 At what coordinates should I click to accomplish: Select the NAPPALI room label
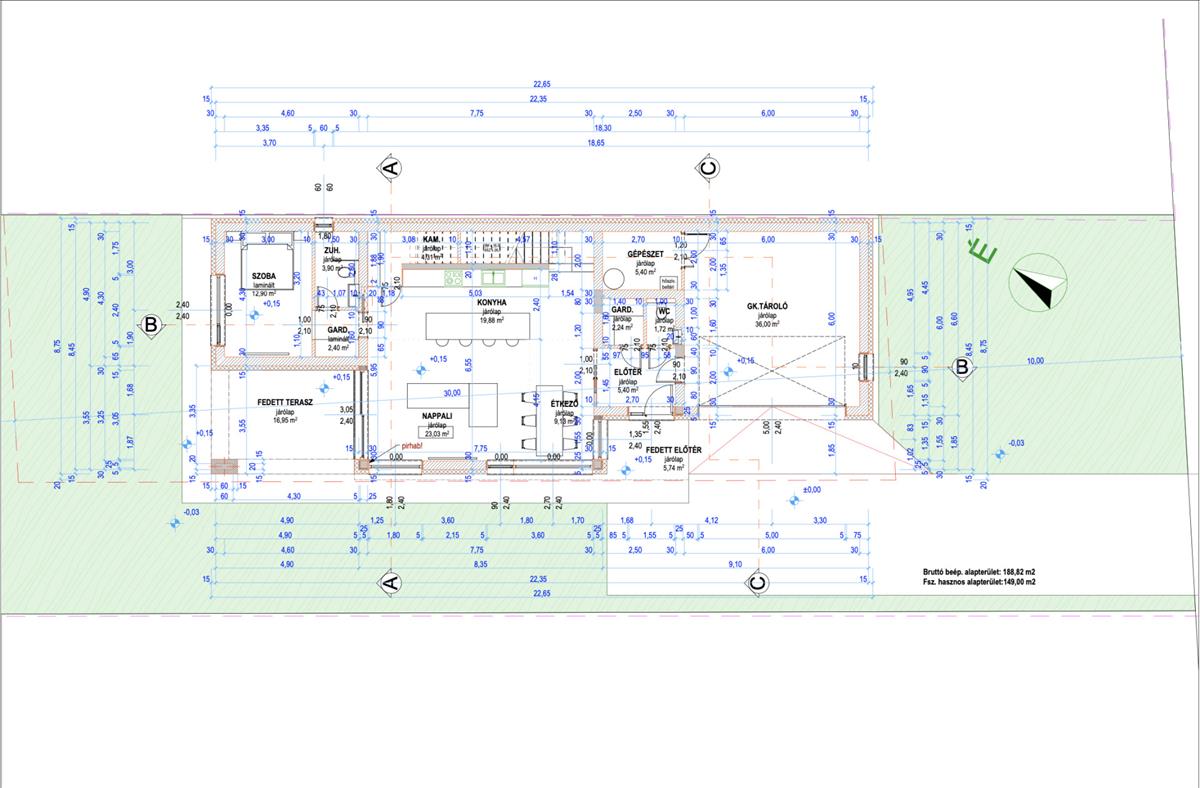click(437, 413)
